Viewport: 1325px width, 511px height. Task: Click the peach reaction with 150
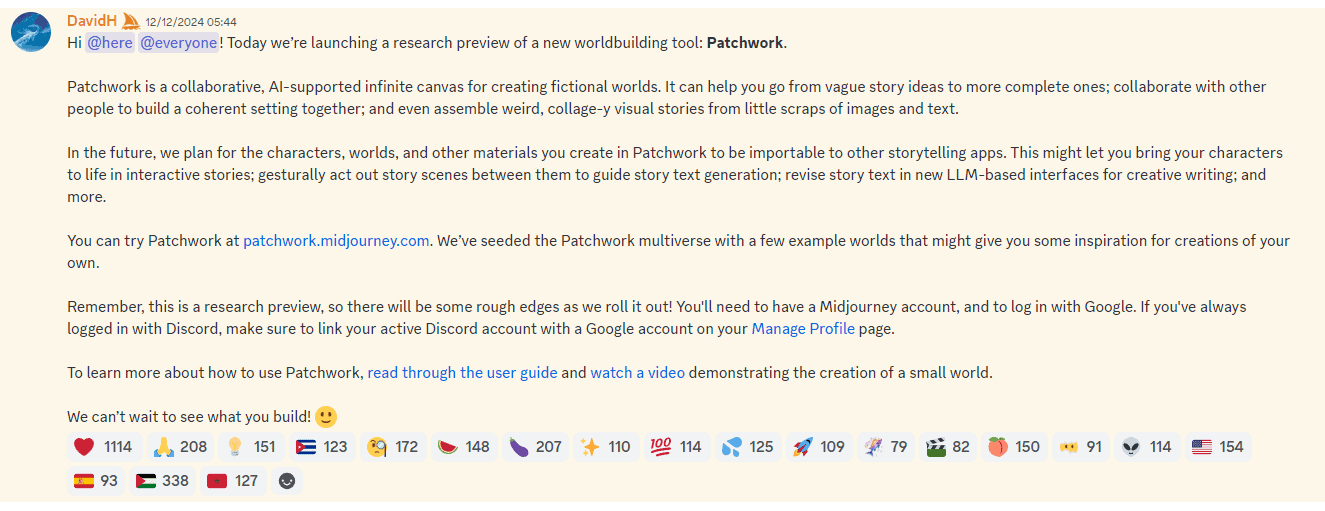click(1015, 447)
